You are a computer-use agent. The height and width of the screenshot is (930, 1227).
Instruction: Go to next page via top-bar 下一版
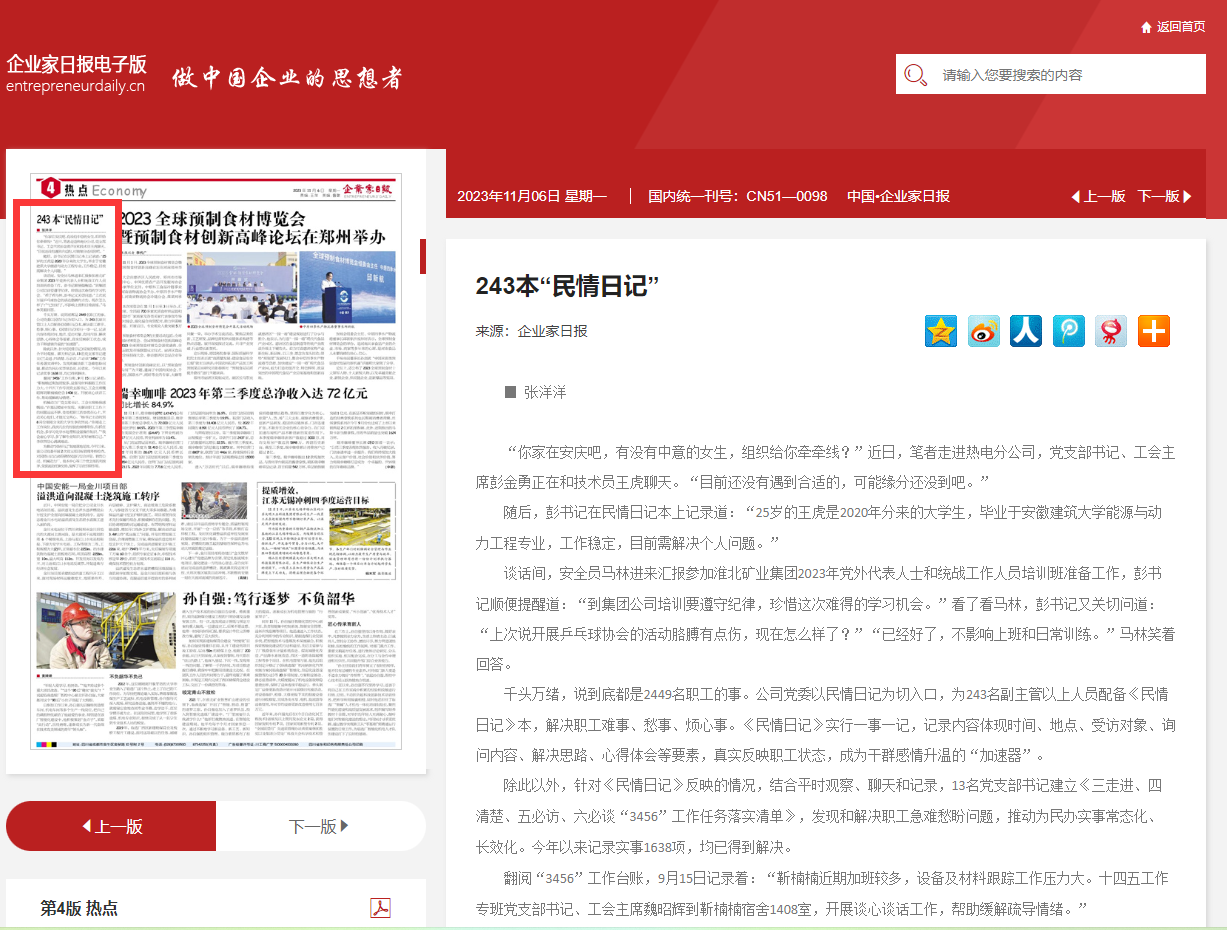(1164, 196)
